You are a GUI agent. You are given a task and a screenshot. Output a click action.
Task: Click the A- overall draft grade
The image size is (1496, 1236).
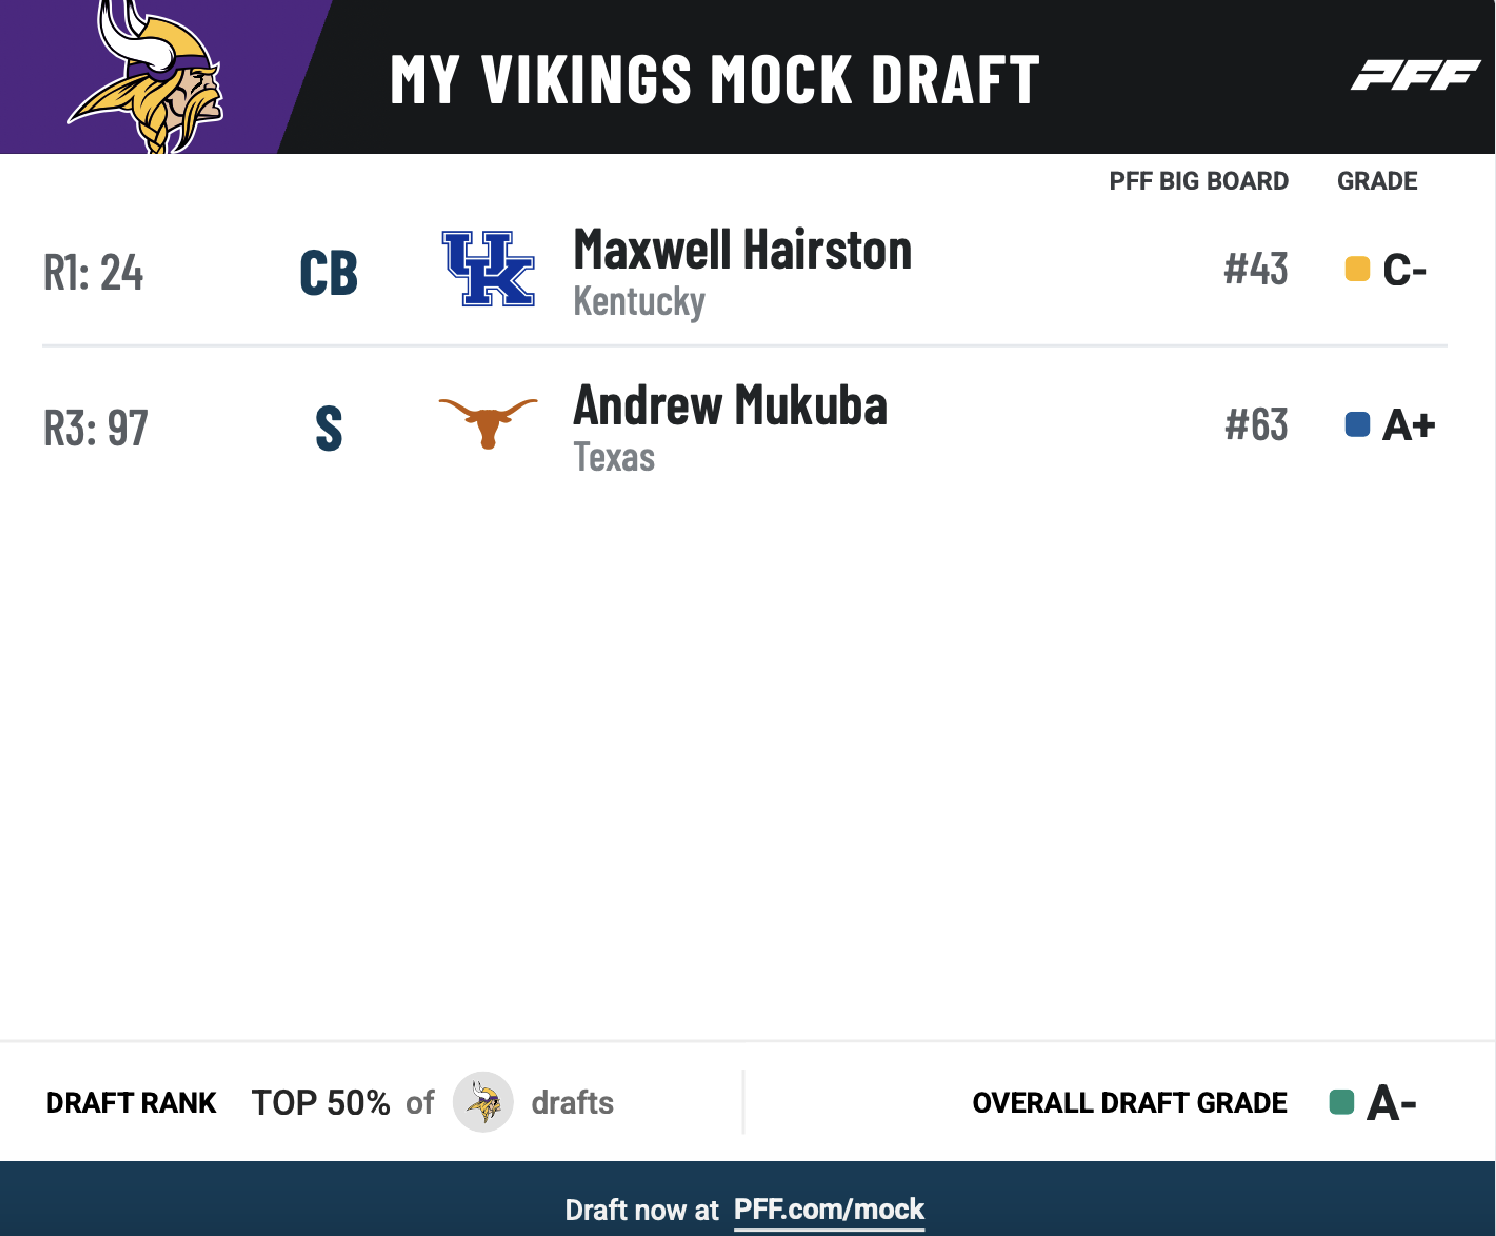1391,1103
